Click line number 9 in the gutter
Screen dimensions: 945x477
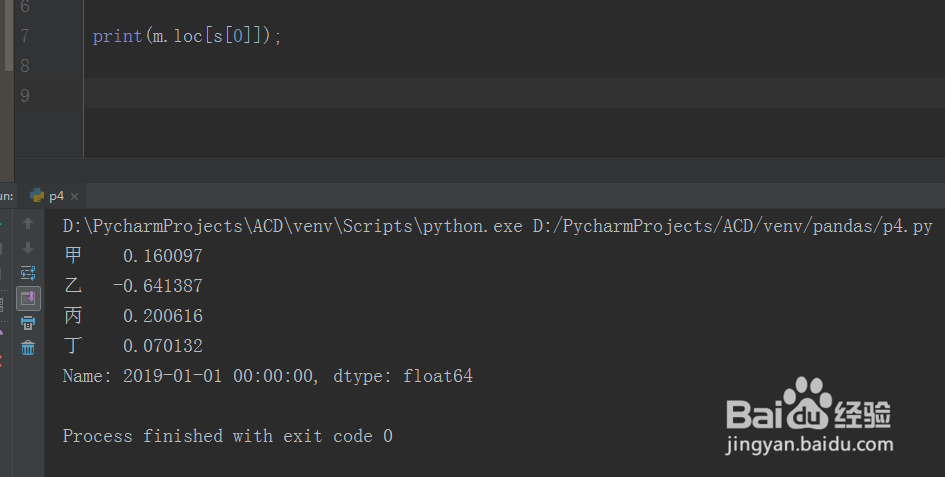tap(24, 95)
